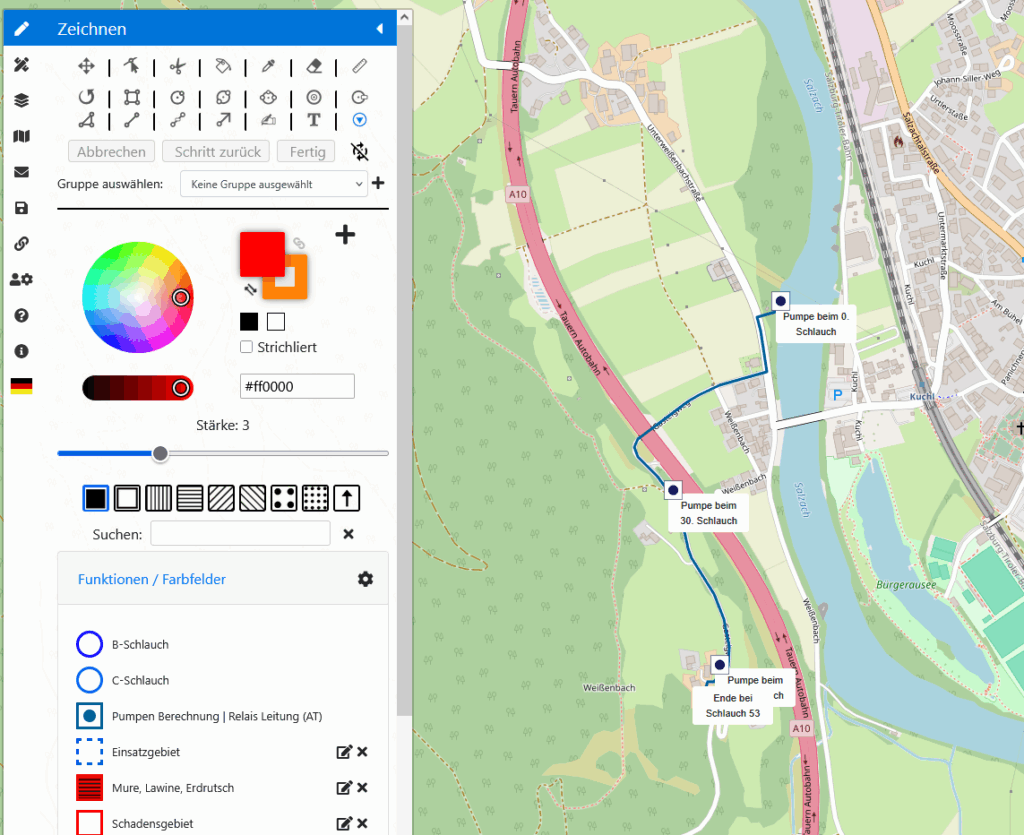Open the layers sidebar panel
This screenshot has height=835, width=1024.
pos(22,100)
